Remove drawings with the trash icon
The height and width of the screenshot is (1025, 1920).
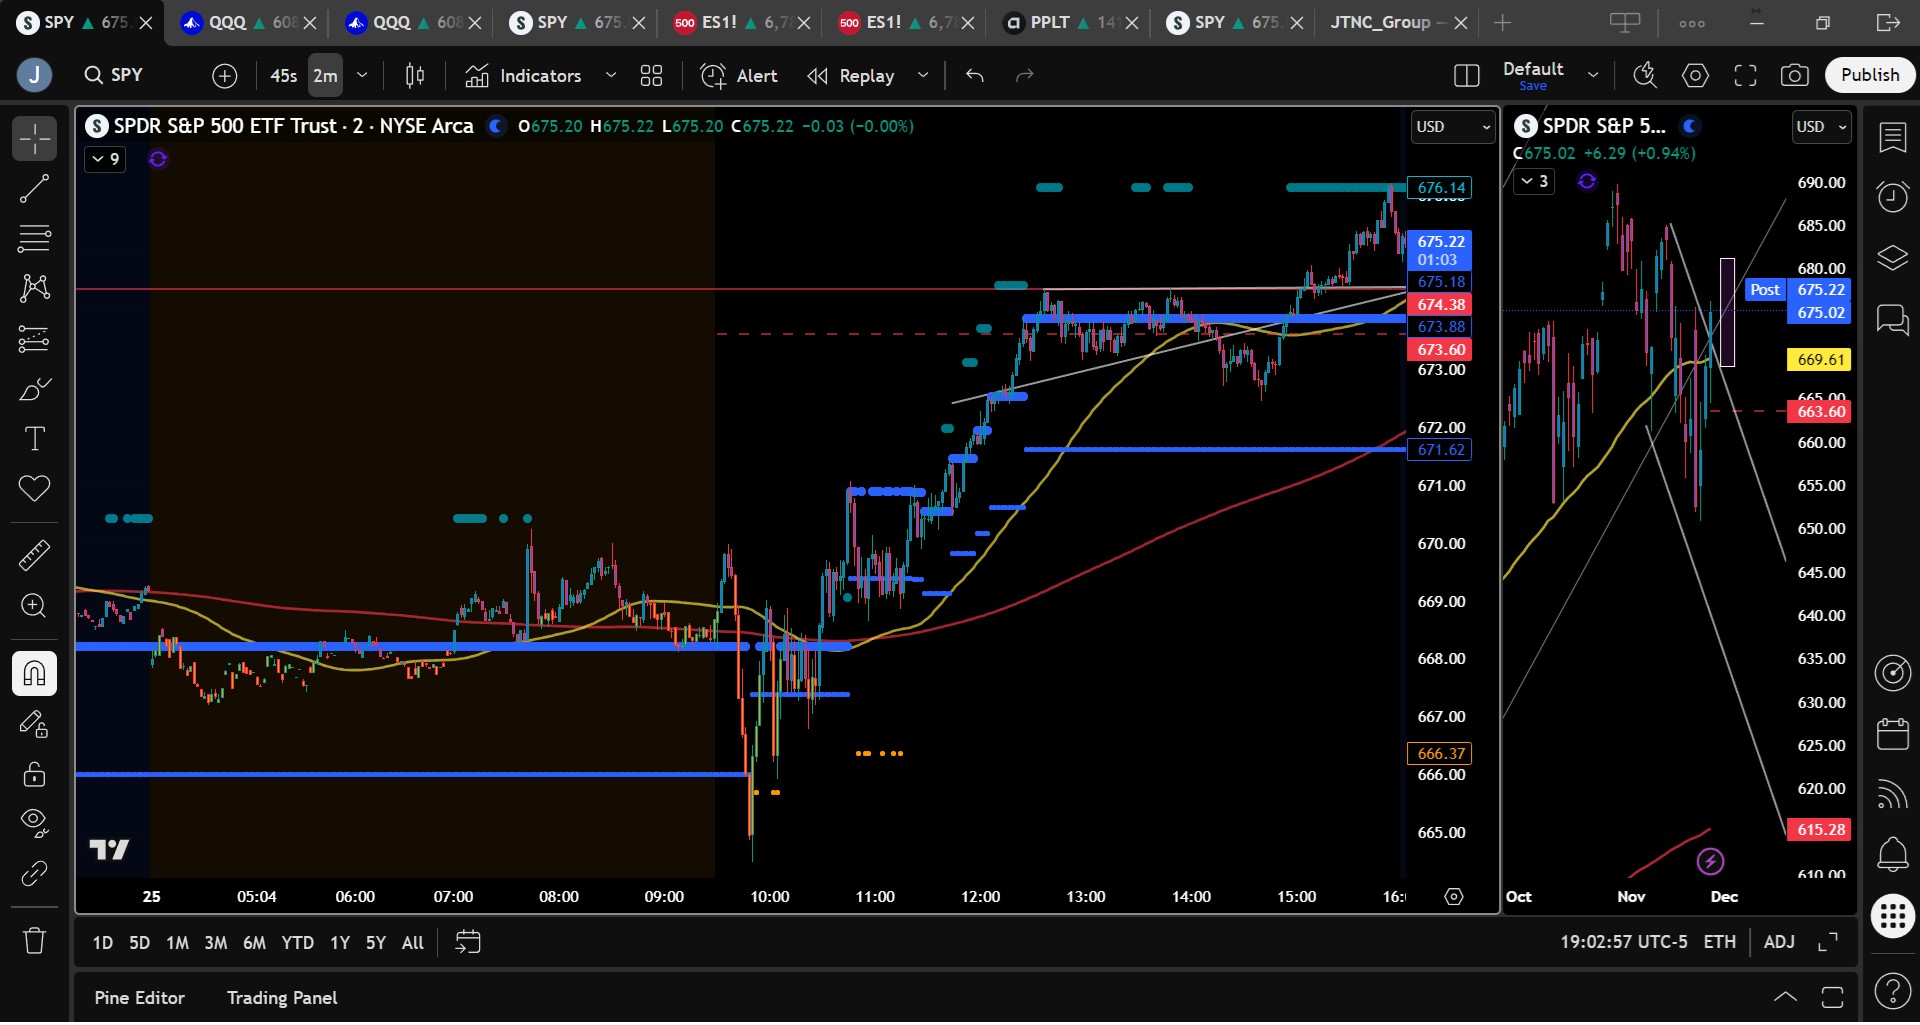click(34, 940)
